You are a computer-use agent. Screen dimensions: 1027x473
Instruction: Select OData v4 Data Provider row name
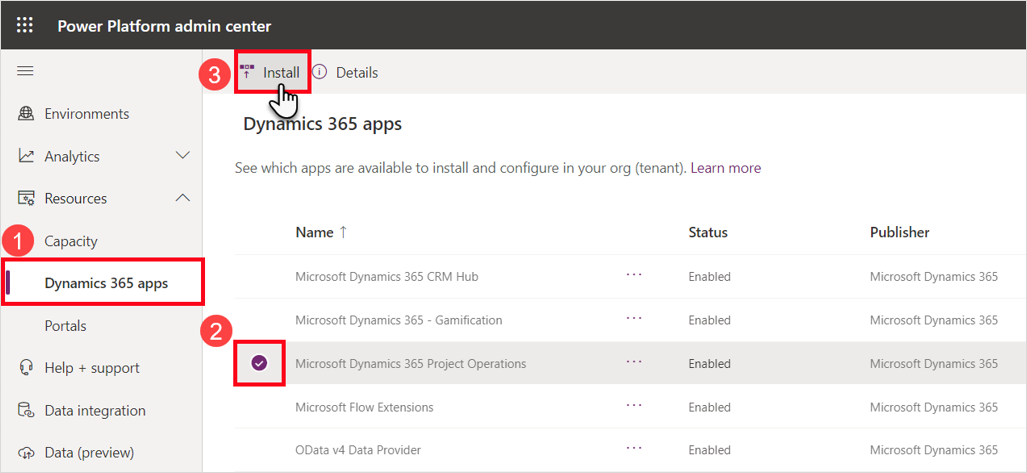pyautogui.click(x=358, y=450)
